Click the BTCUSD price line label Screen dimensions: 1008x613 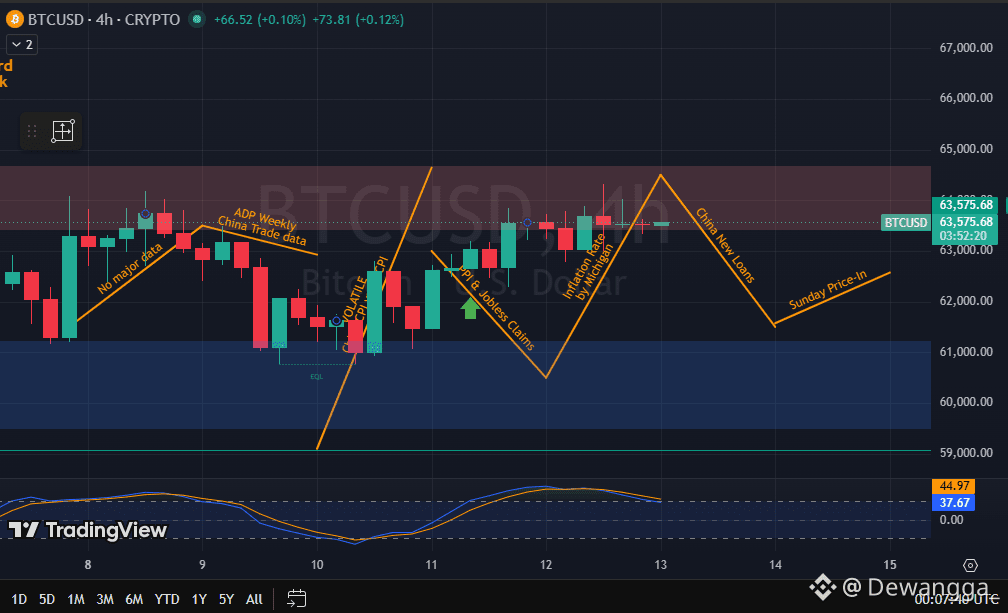[905, 222]
